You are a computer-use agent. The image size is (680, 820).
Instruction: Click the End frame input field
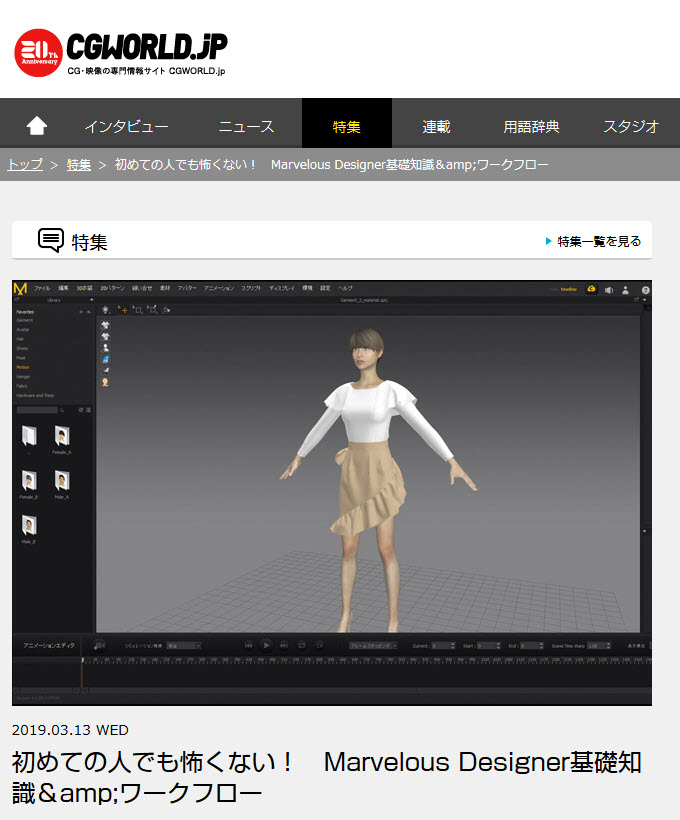pyautogui.click(x=532, y=646)
